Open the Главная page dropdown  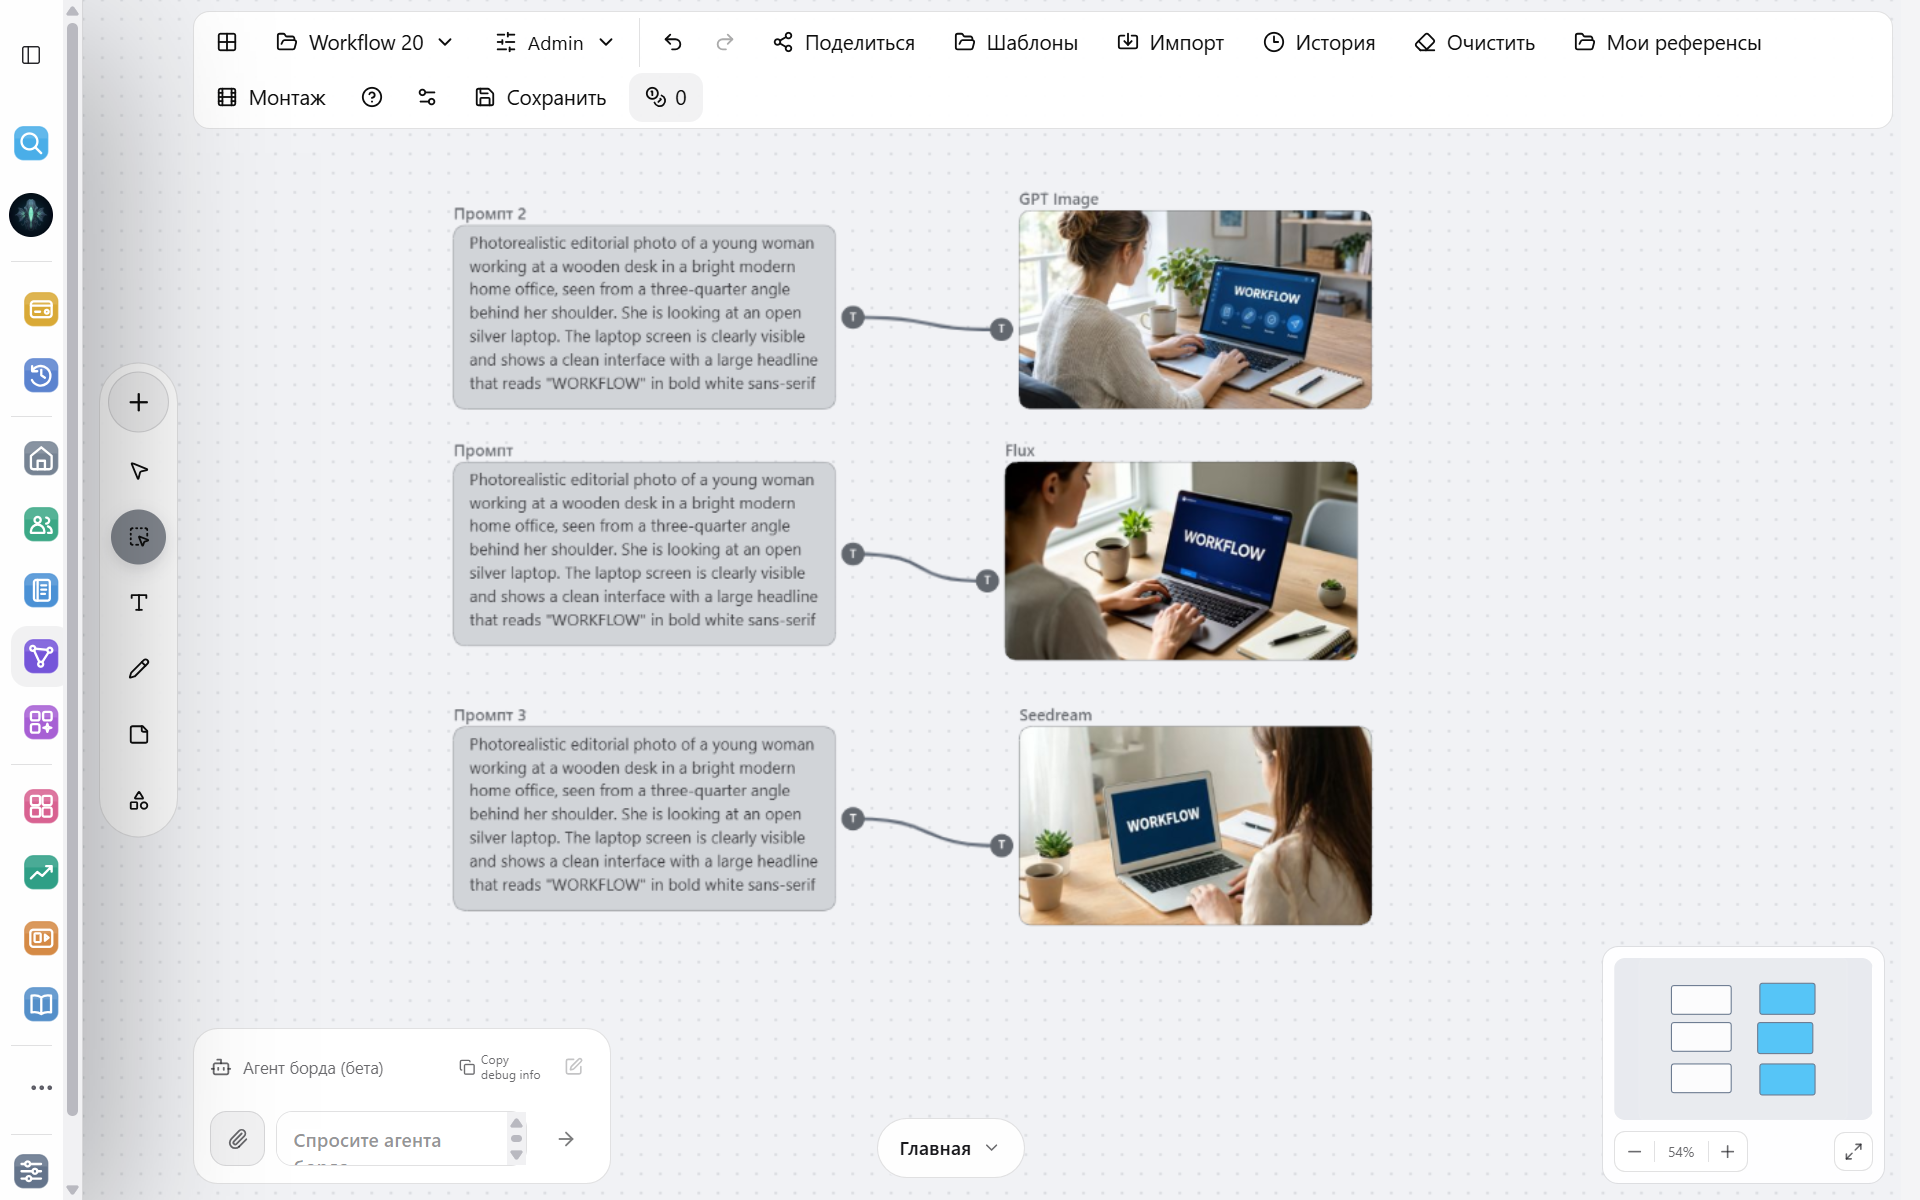[x=950, y=1148]
